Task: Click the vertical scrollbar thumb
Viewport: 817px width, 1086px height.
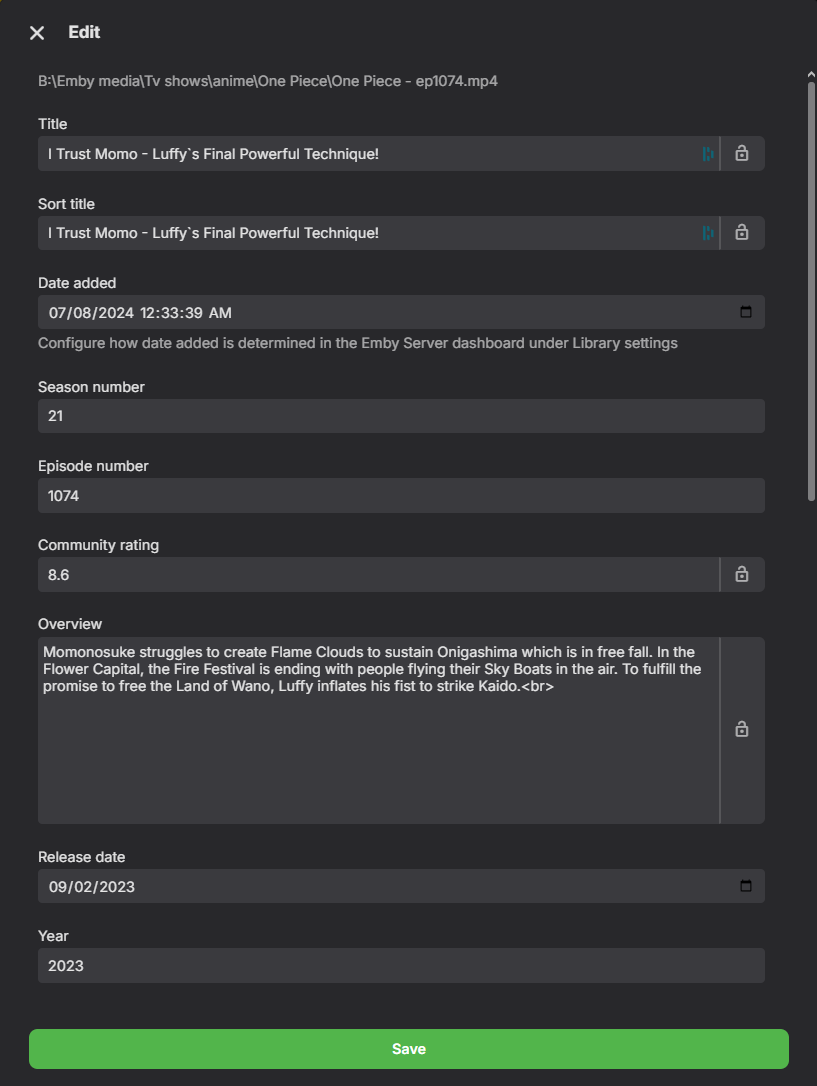Action: [x=811, y=291]
